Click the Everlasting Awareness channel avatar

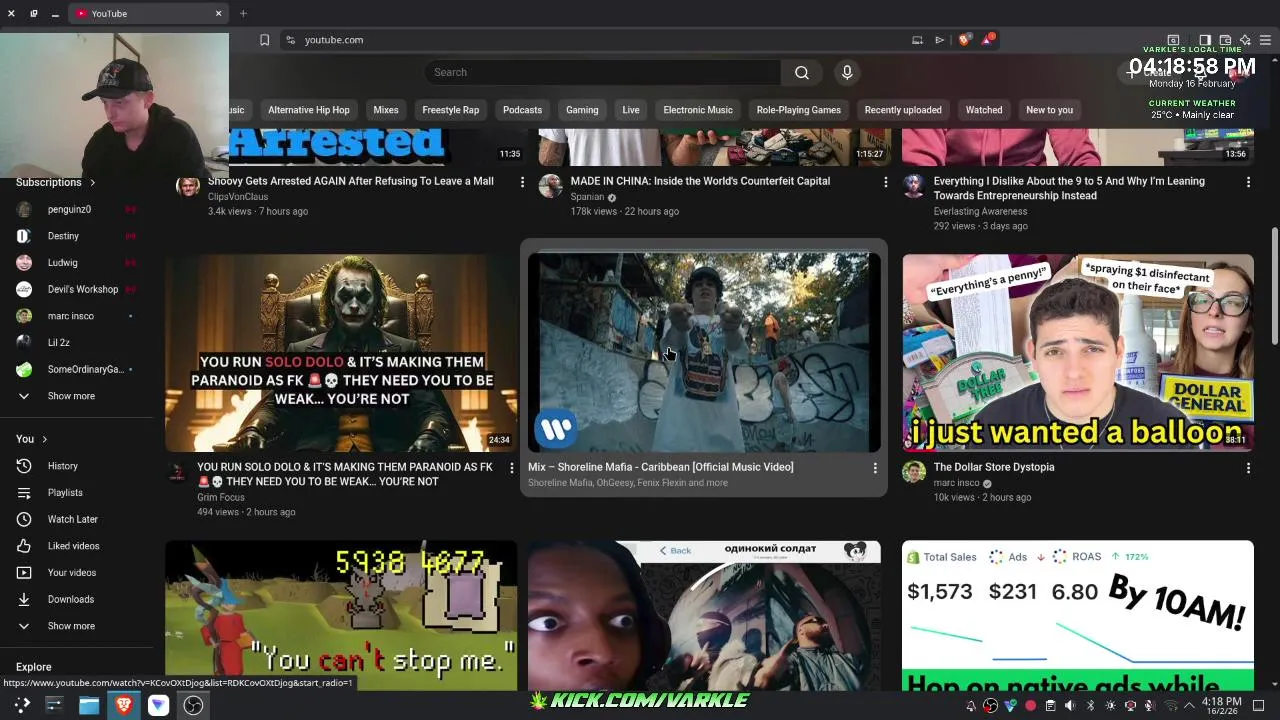tap(913, 186)
